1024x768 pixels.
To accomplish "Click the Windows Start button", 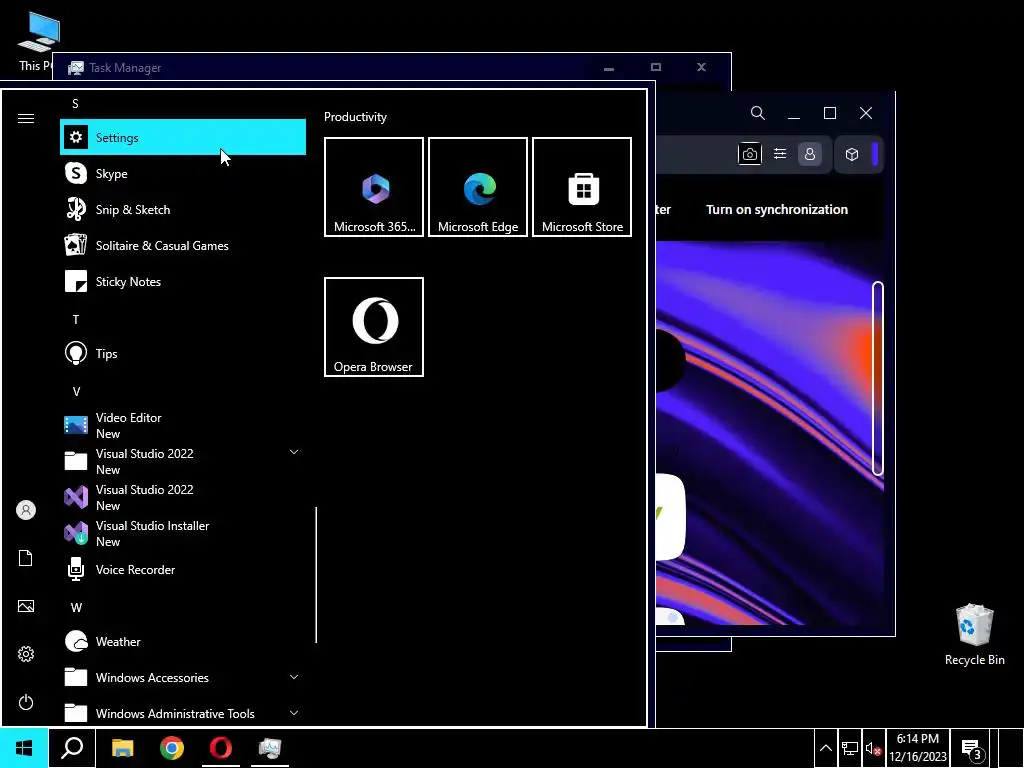I will coord(24,748).
